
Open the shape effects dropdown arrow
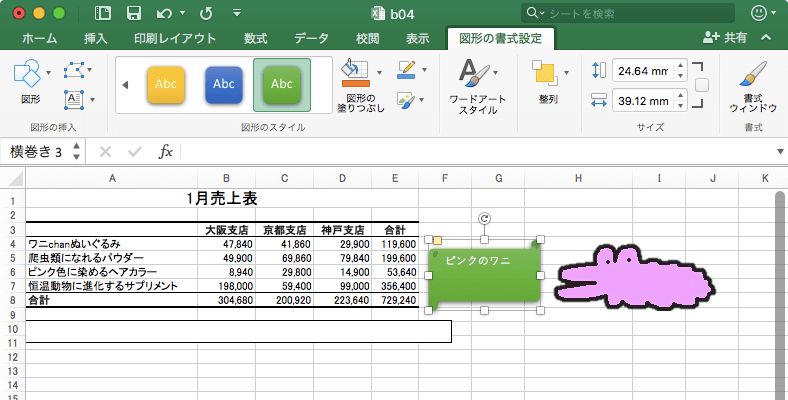tap(421, 99)
